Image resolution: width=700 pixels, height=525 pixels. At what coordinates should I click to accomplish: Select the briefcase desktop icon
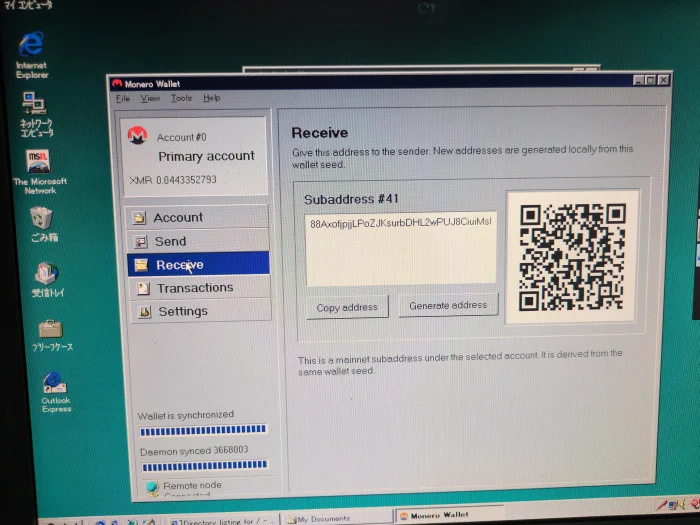click(51, 335)
